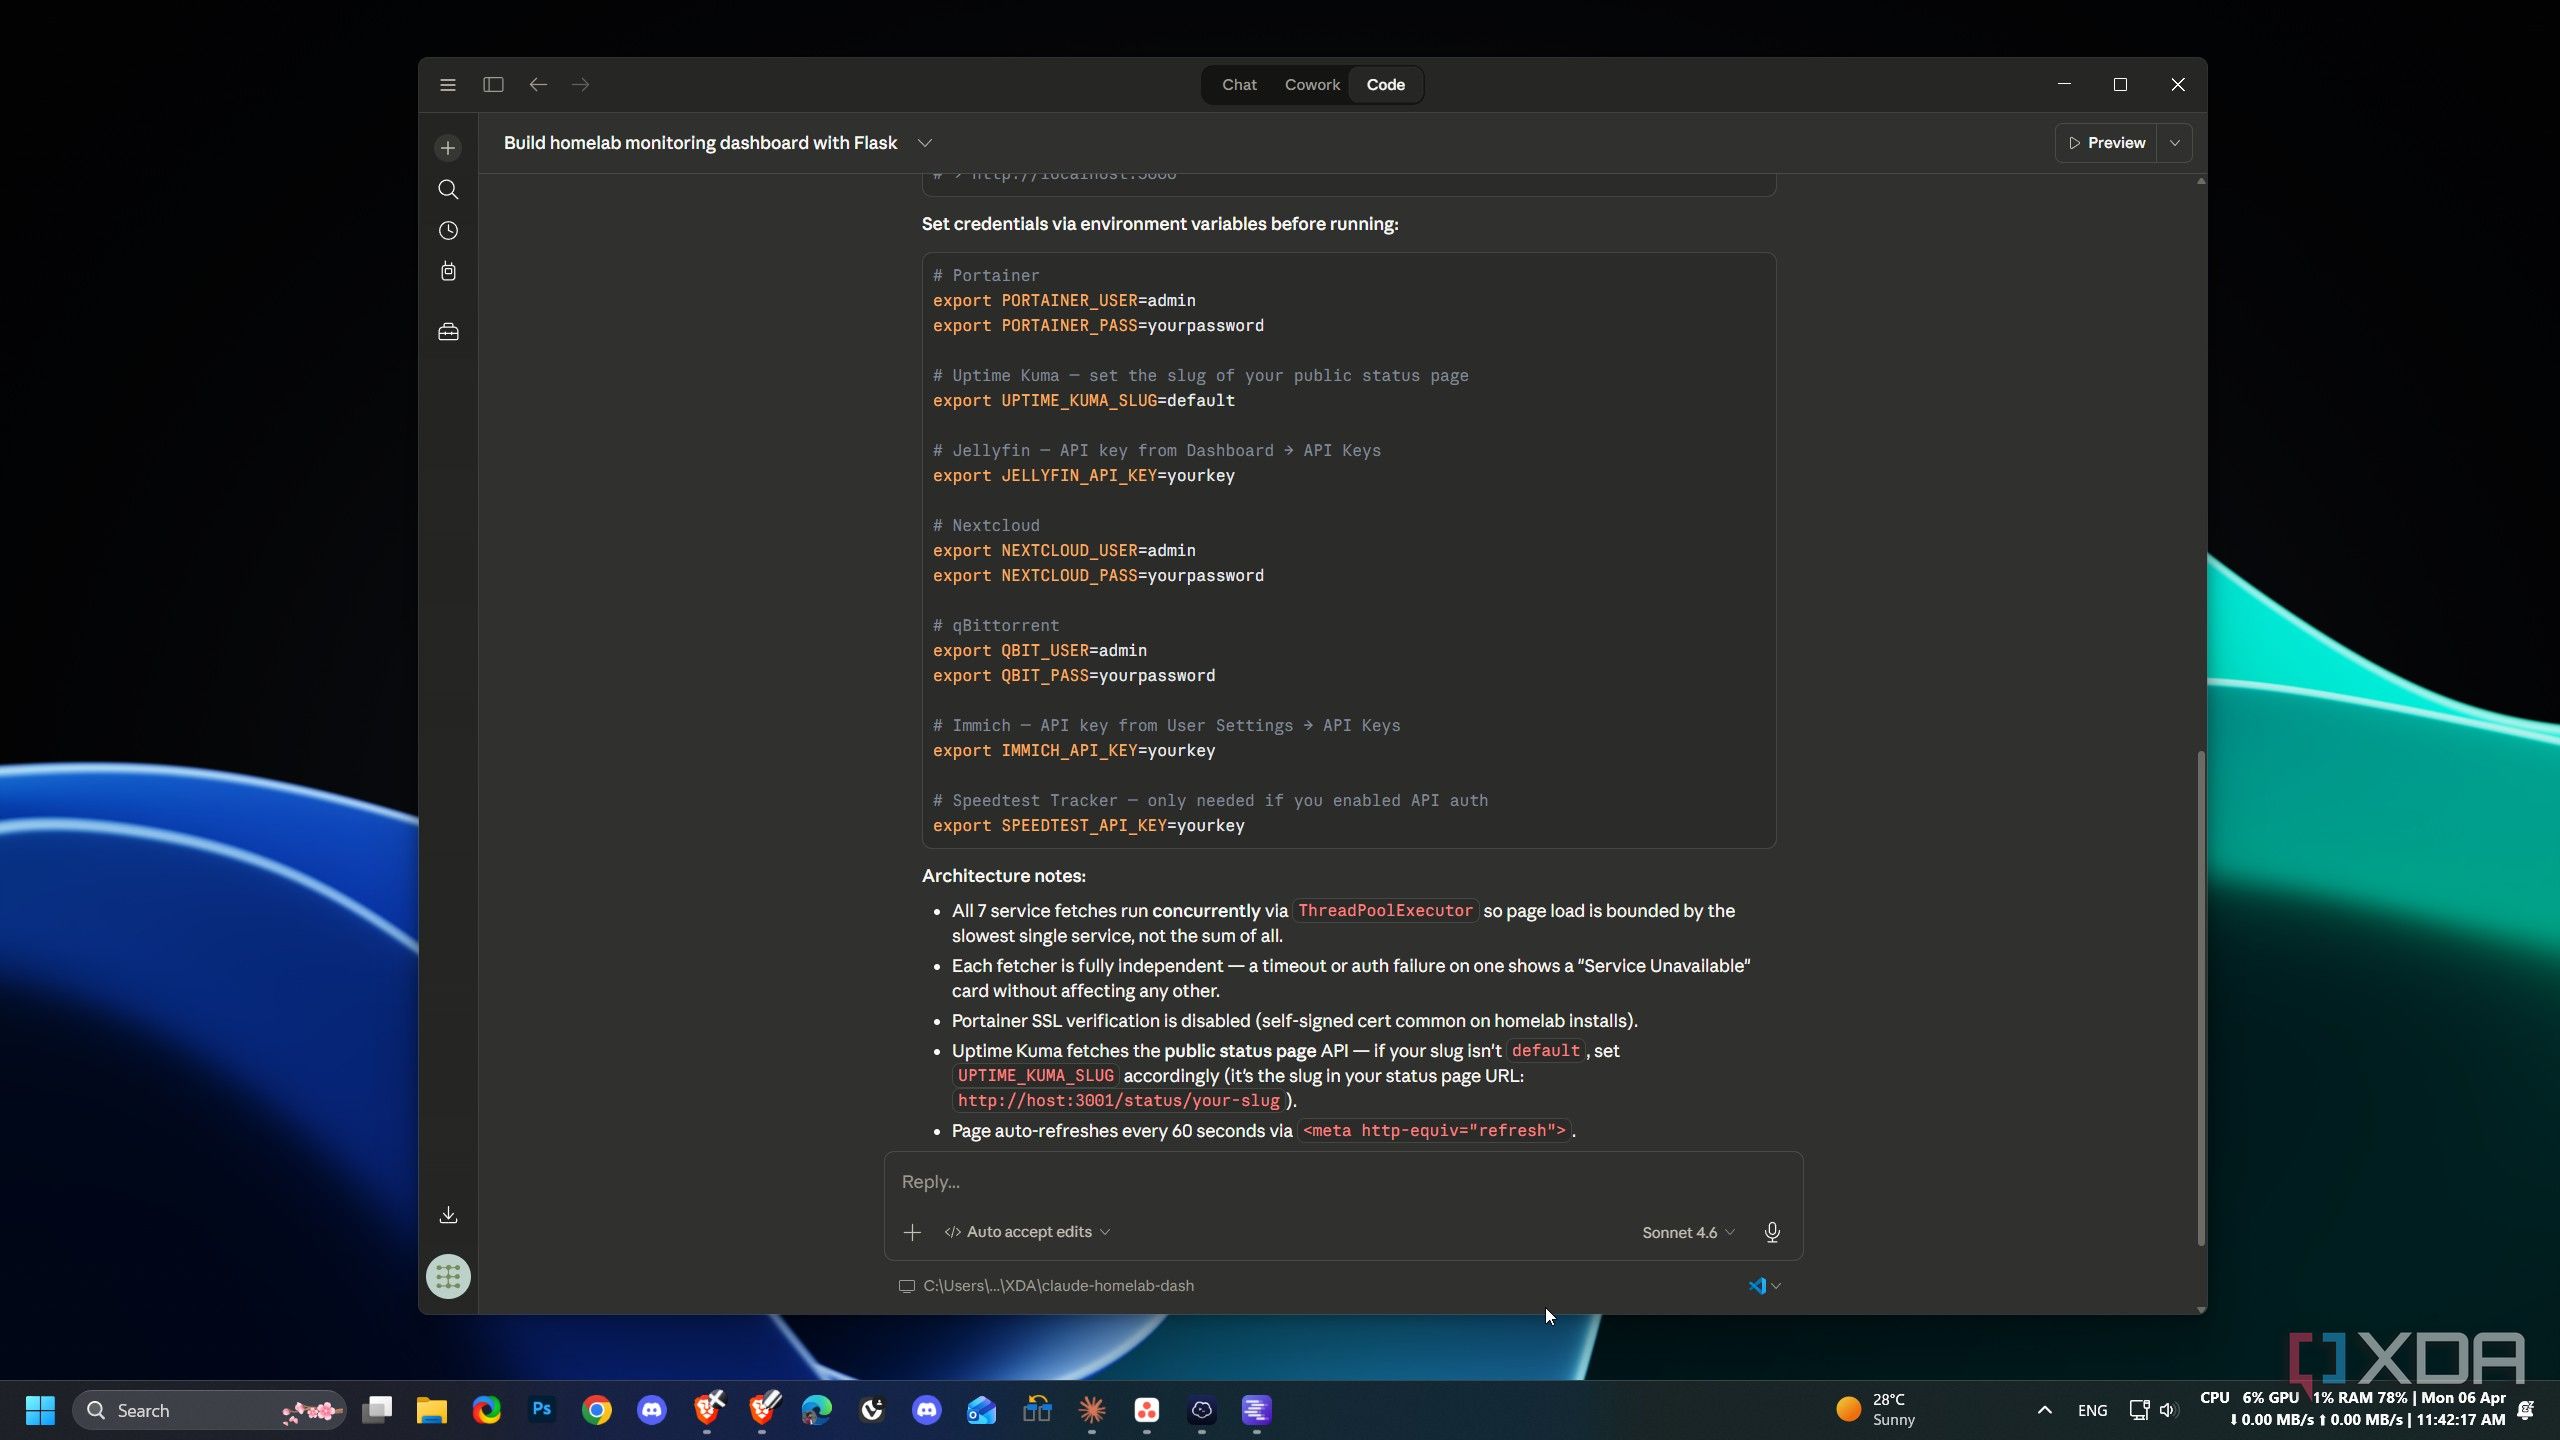Open the notification bell in the tray
Viewport: 2560px width, 1440px height.
point(2525,1410)
